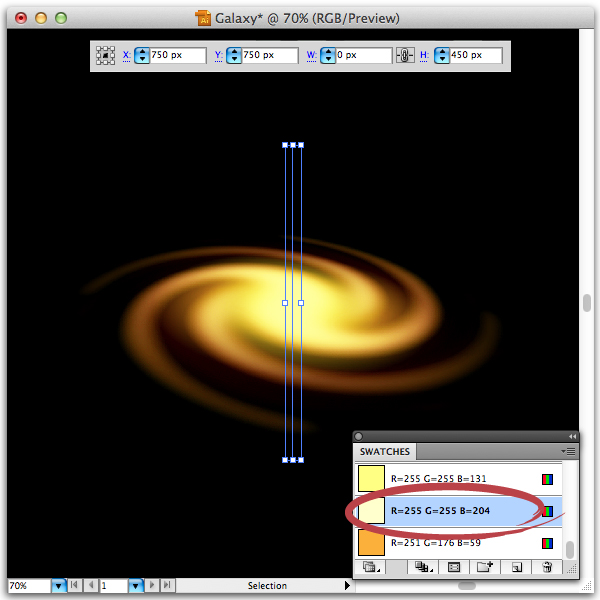The width and height of the screenshot is (600, 600).
Task: Click the Selection status text in the status bar
Action: 267,585
